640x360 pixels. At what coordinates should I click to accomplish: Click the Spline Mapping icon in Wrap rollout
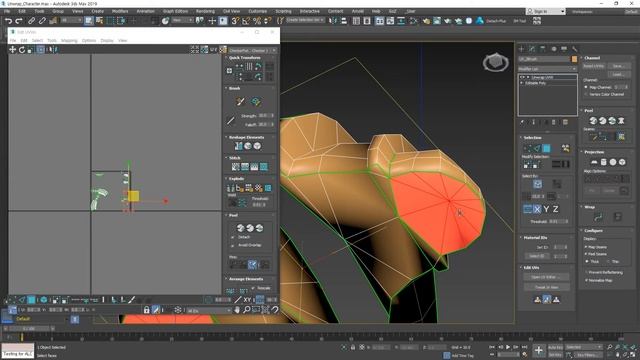click(598, 217)
